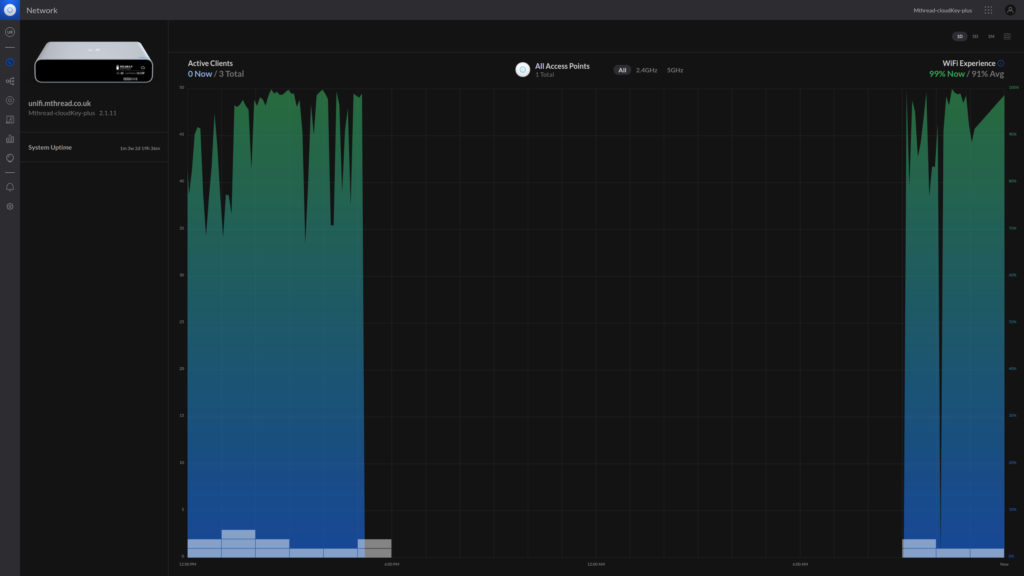Click the WiFi Experience info tooltip icon
Image resolution: width=1024 pixels, height=576 pixels.
pyautogui.click(x=1001, y=63)
